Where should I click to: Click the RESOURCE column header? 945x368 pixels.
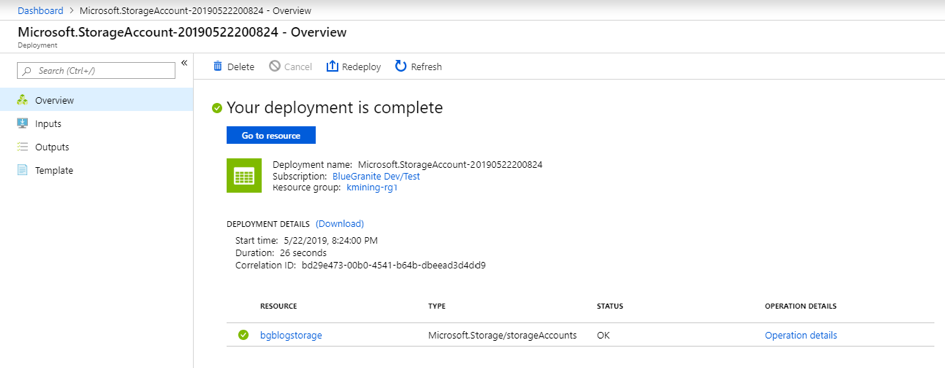coord(278,307)
